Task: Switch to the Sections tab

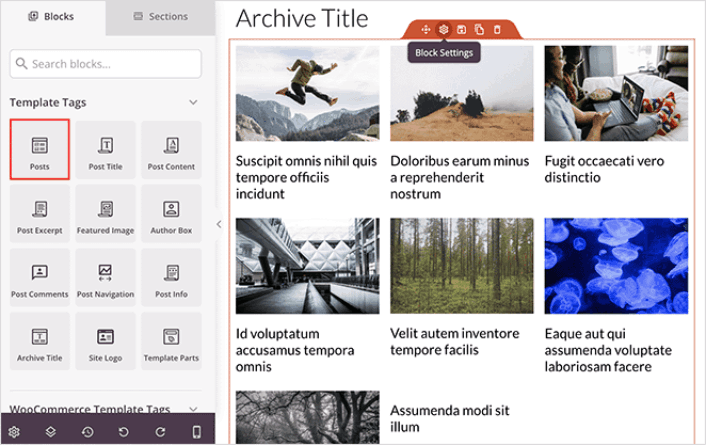Action: pos(160,16)
